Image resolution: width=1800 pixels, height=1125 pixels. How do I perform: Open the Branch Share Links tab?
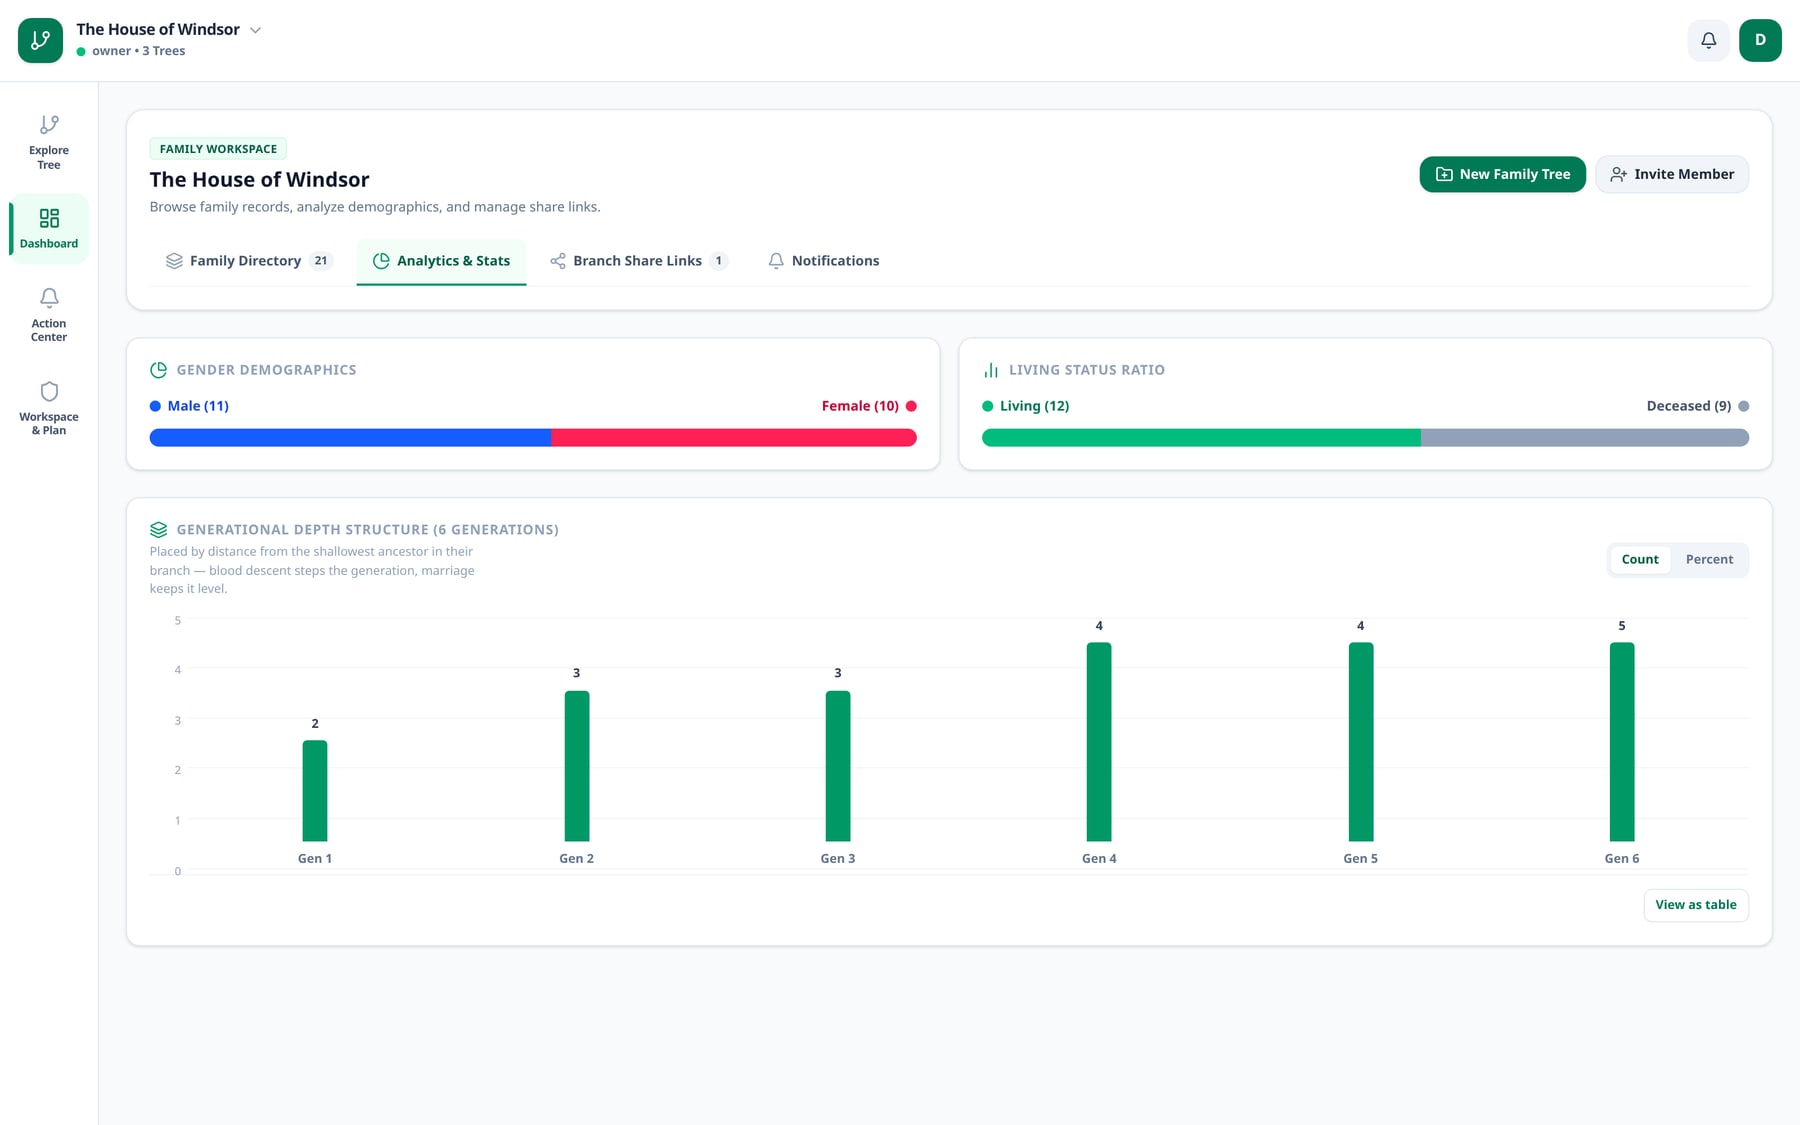638,261
